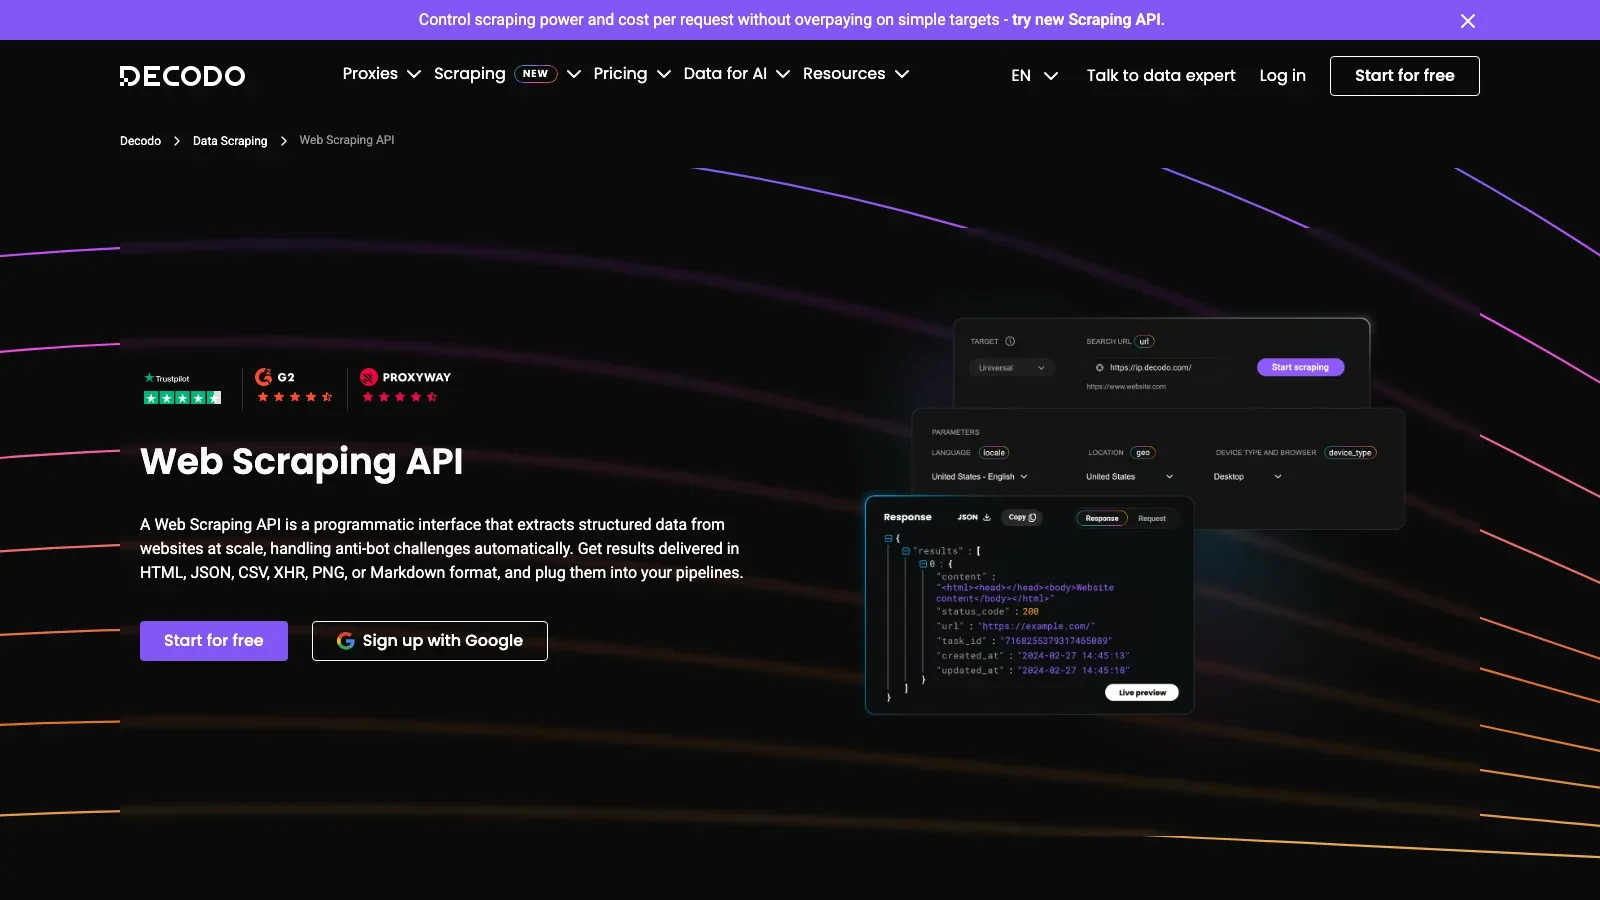Open the Scraping menu
The image size is (1600, 900).
coord(469,74)
